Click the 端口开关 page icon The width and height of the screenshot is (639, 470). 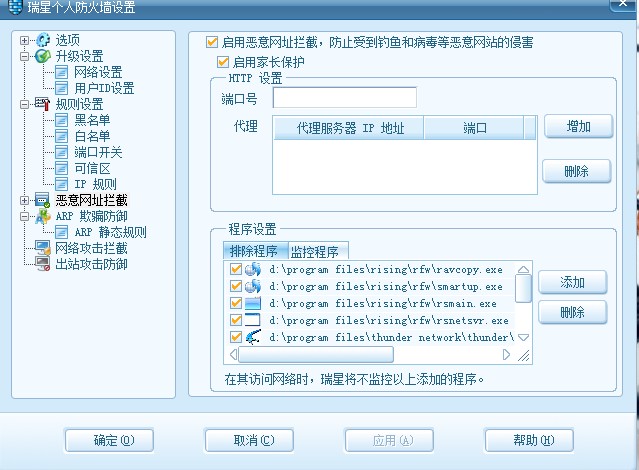[x=61, y=152]
